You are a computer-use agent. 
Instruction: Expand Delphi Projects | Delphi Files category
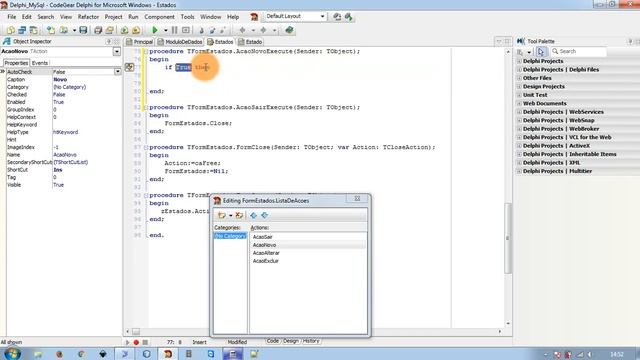tap(519, 70)
